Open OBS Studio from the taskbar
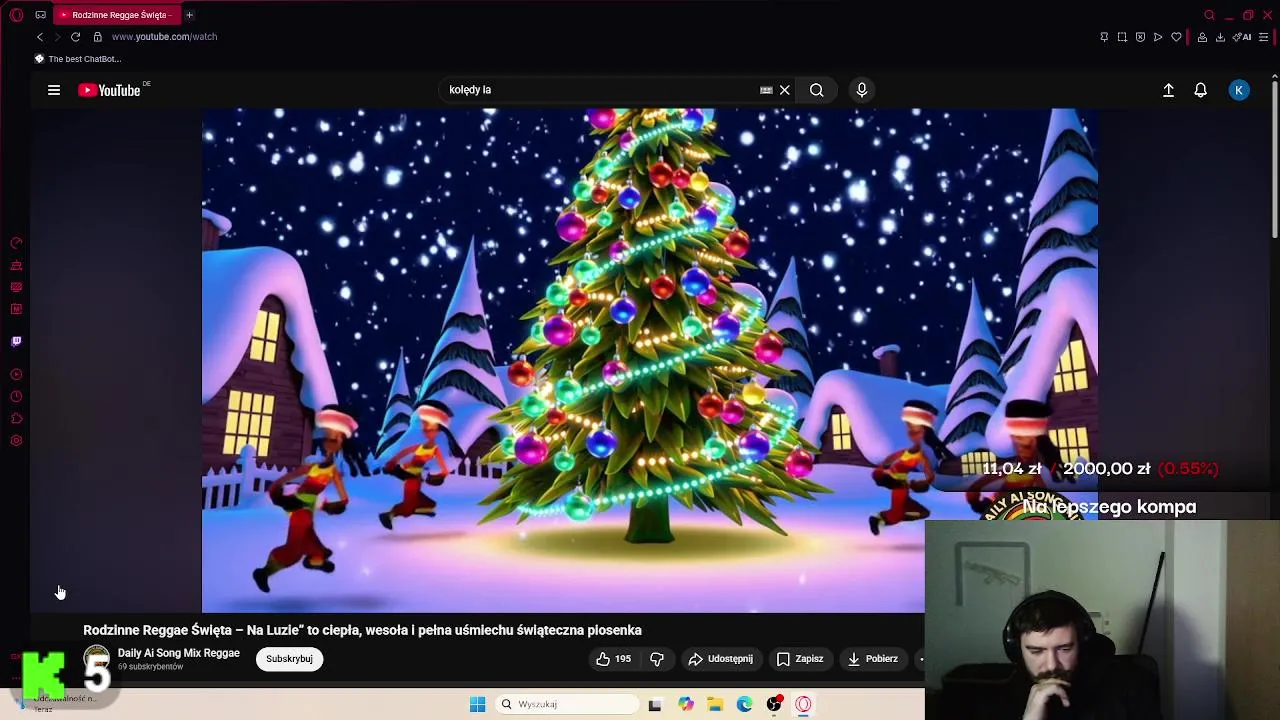Screen dimensions: 1280x720 [774, 705]
